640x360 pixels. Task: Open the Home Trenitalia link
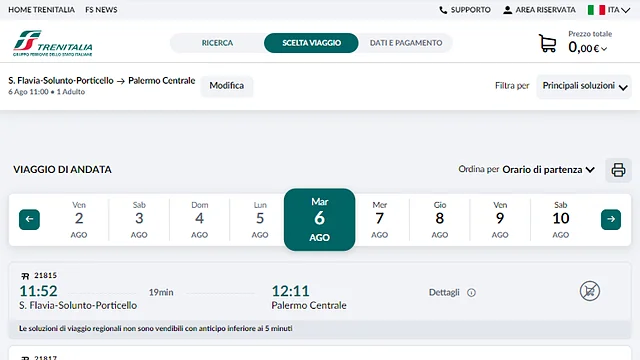pyautogui.click(x=41, y=10)
